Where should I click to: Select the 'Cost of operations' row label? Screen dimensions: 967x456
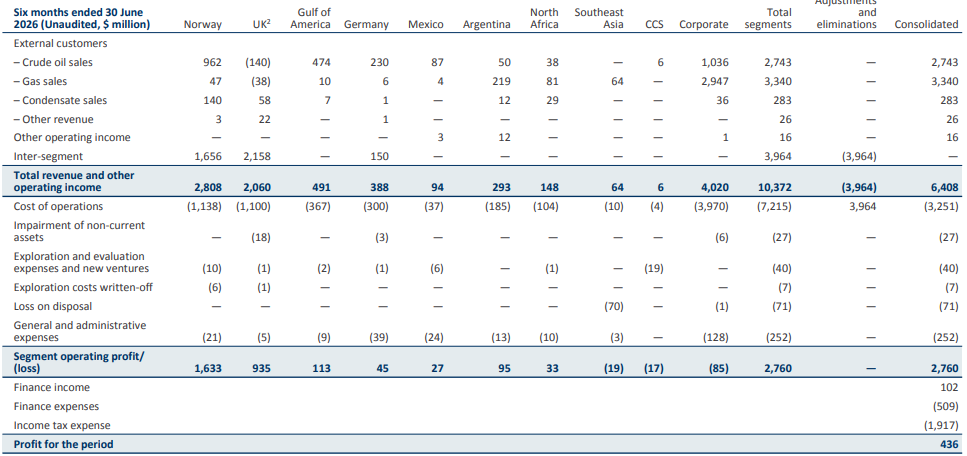click(58, 207)
